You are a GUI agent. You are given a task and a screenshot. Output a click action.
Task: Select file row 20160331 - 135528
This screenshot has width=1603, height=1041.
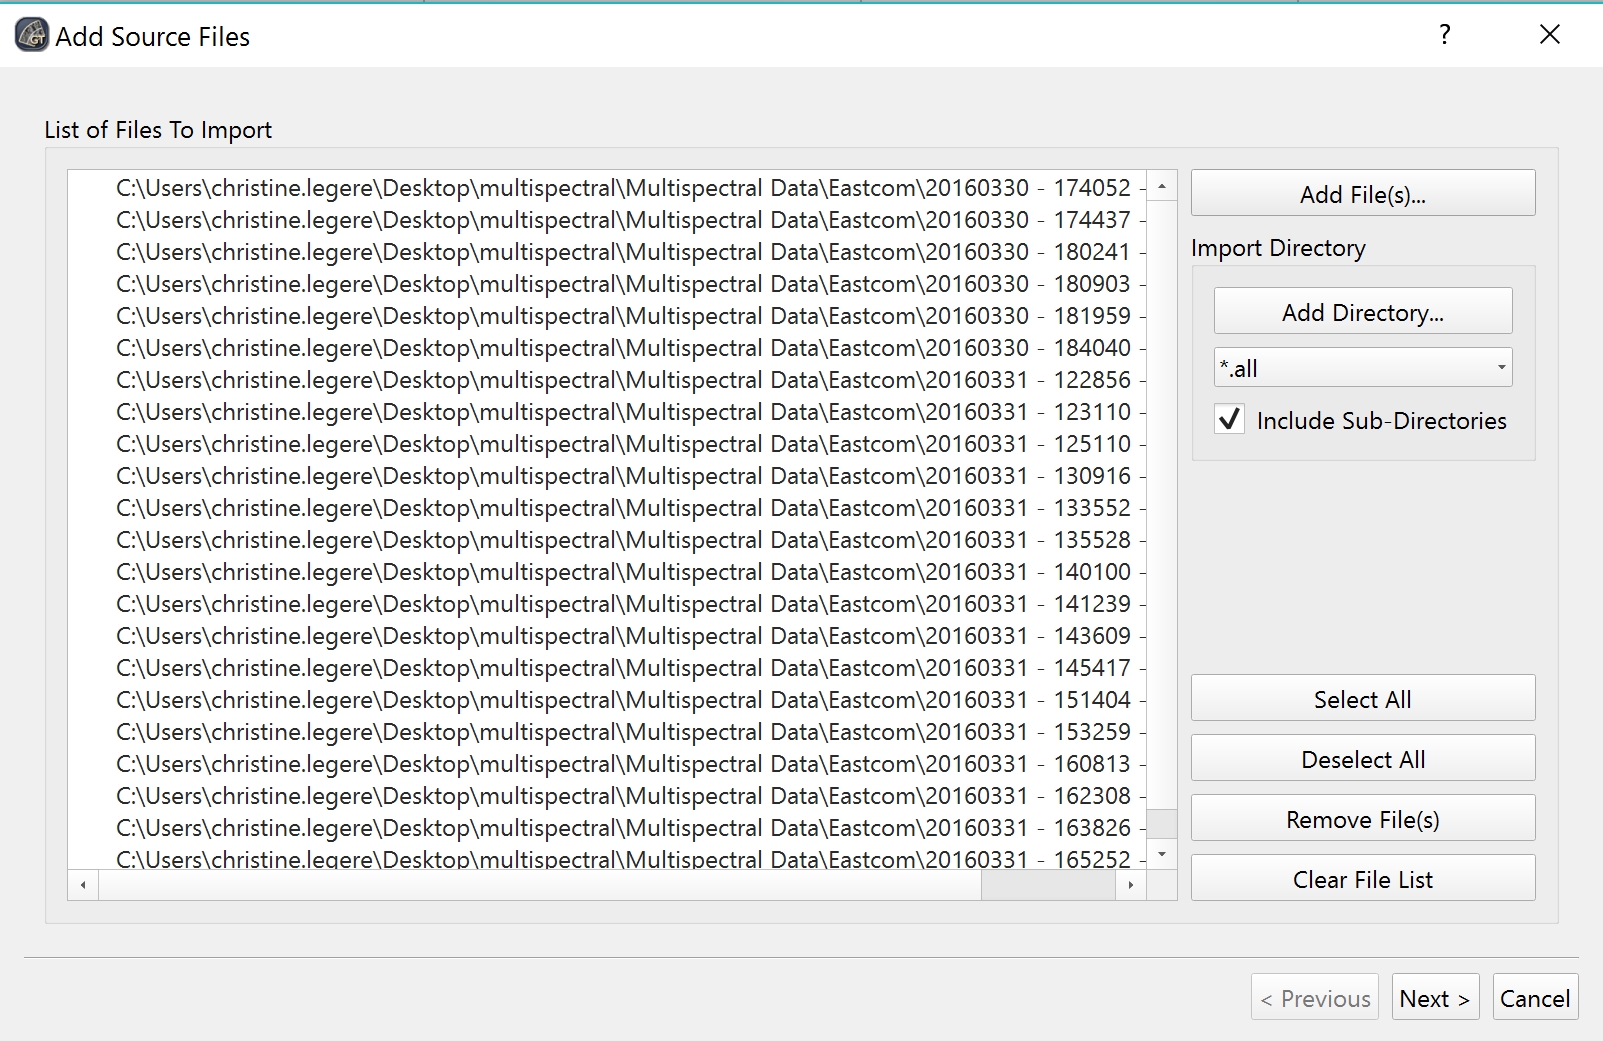coord(607,540)
